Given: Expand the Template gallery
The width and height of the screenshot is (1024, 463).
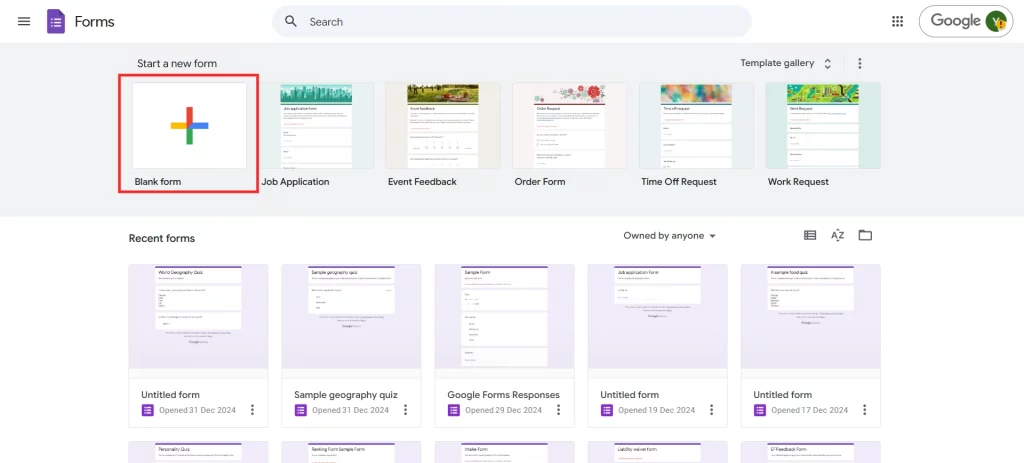Looking at the screenshot, I should coord(786,63).
